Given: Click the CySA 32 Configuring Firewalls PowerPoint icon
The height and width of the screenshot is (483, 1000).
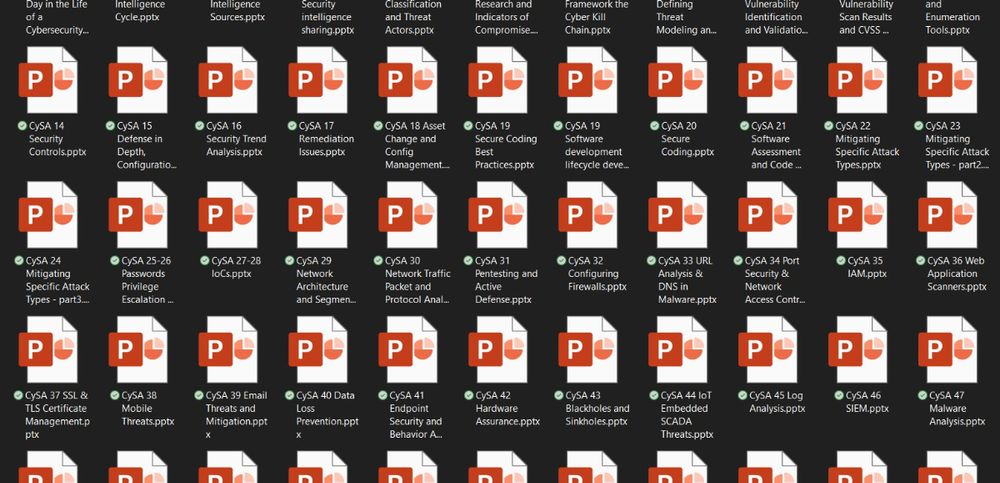Looking at the screenshot, I should 587,215.
